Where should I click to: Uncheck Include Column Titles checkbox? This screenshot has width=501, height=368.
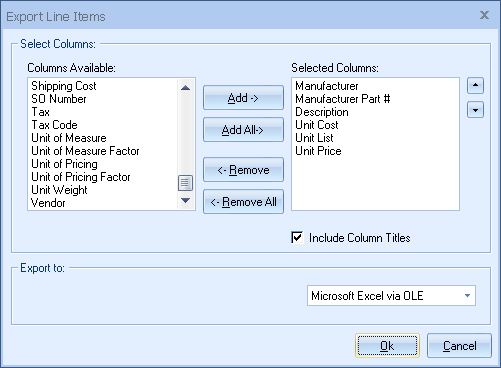297,238
